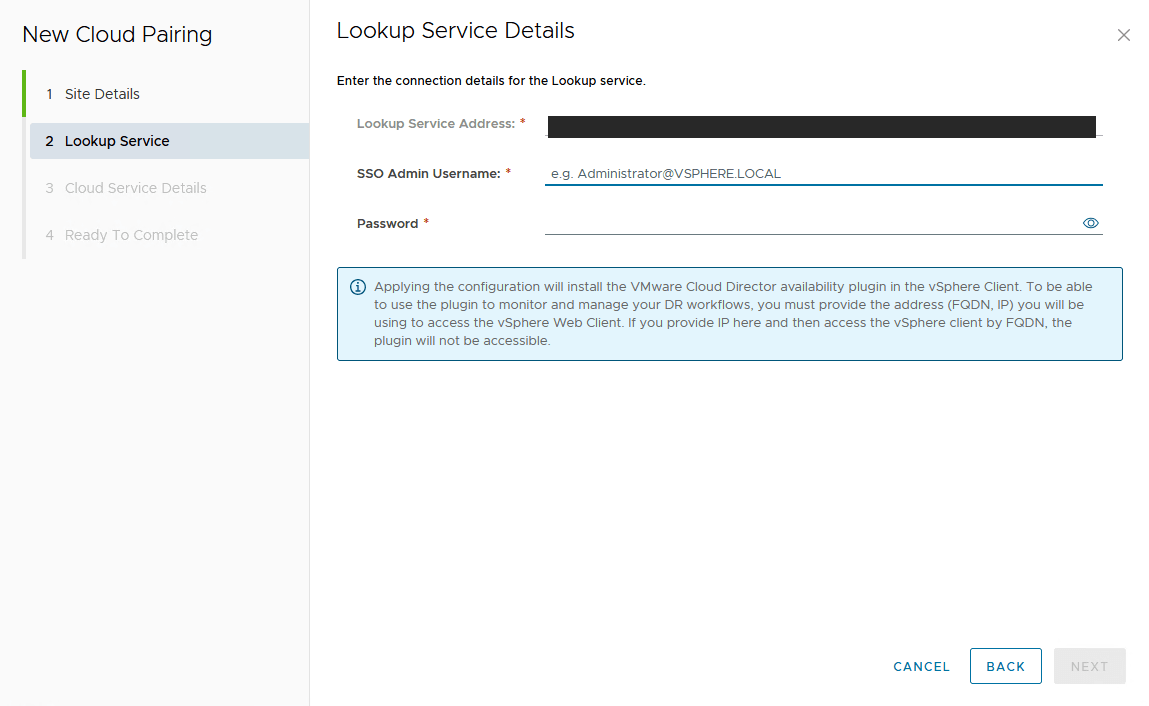Click the Lookup Service Details heading
This screenshot has width=1149, height=706.
(455, 31)
